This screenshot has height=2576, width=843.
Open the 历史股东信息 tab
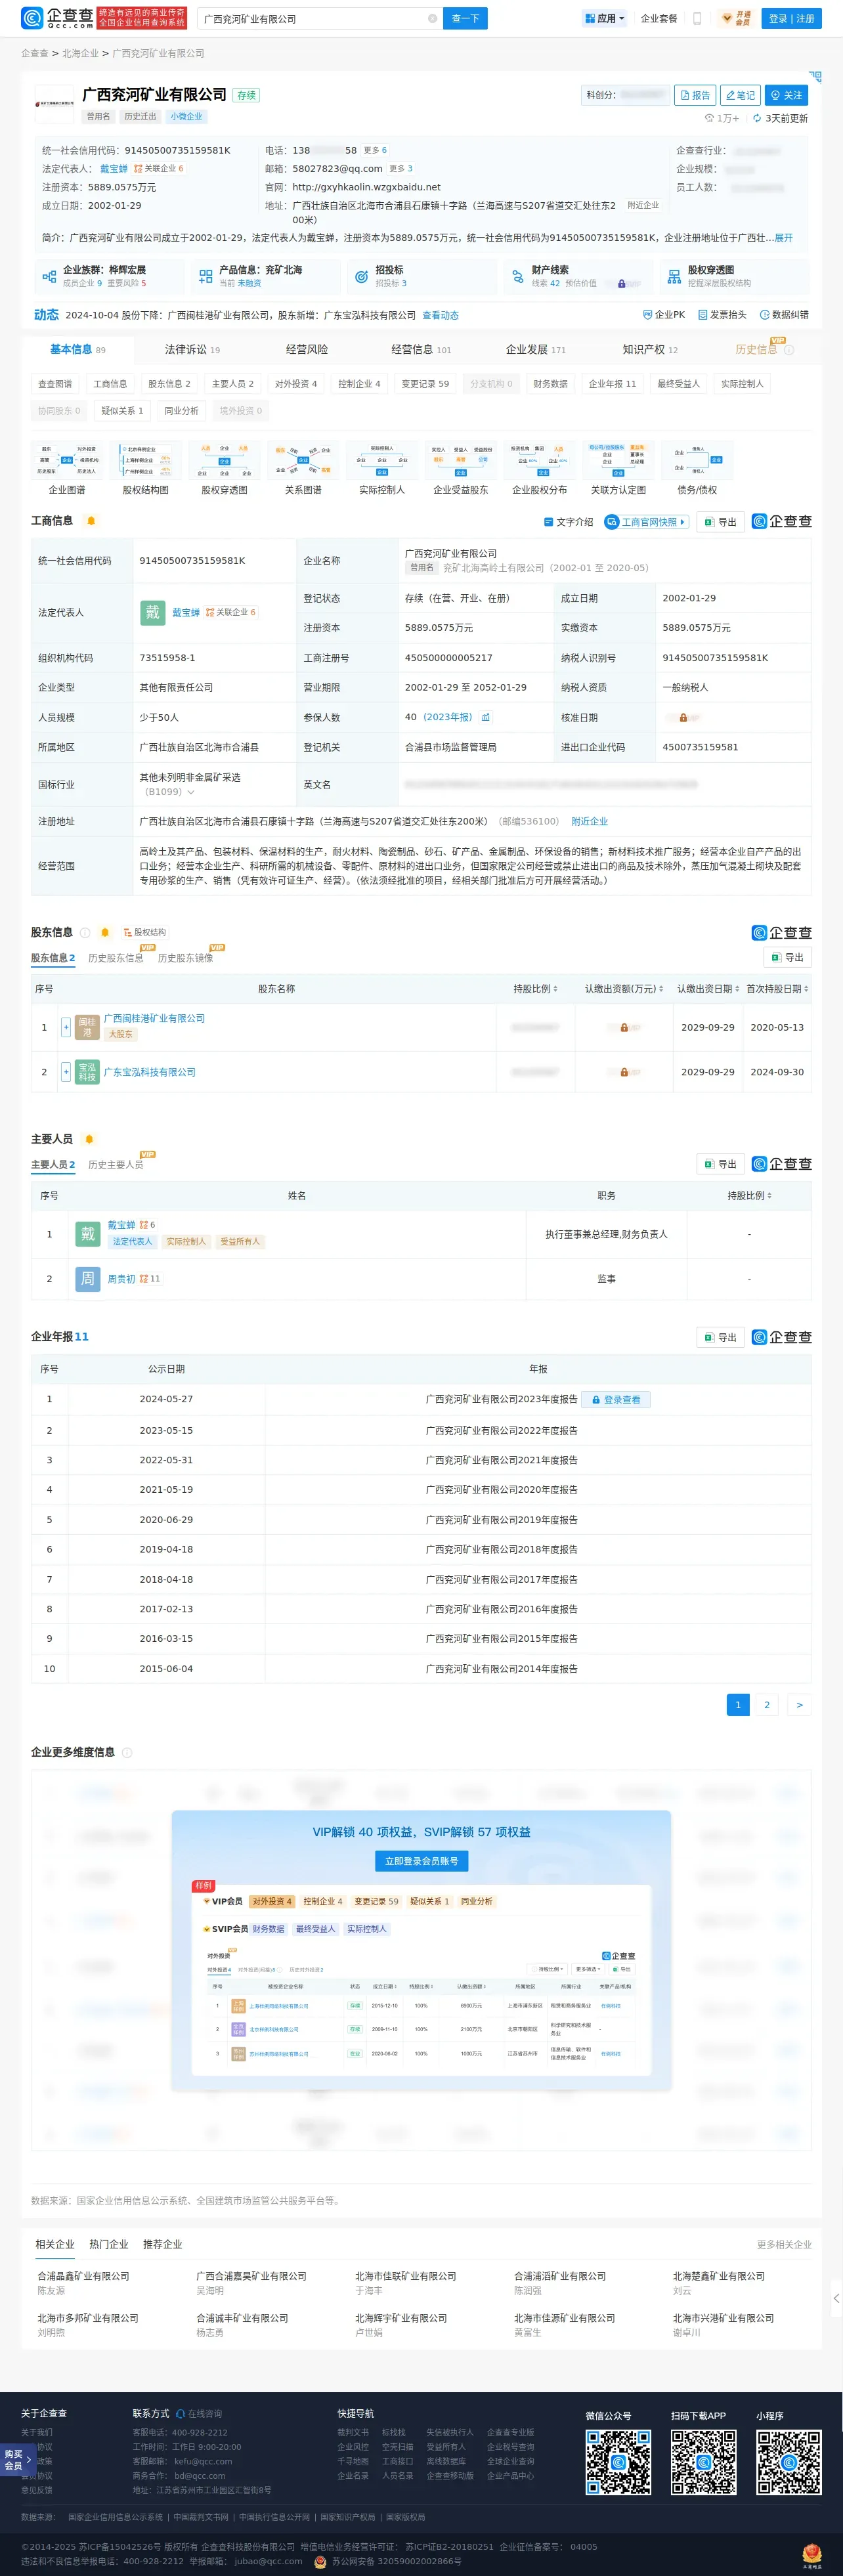pos(116,958)
